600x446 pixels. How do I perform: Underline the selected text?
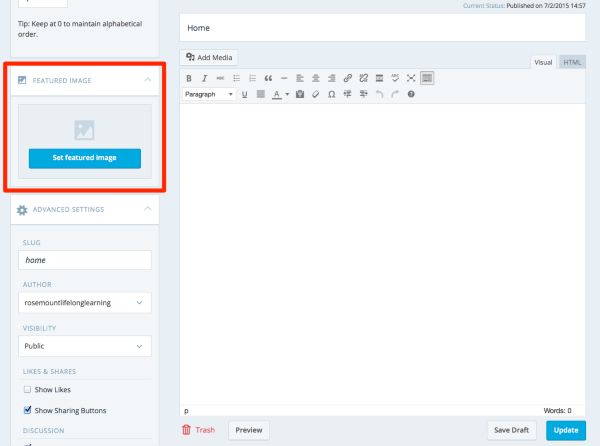[245, 94]
